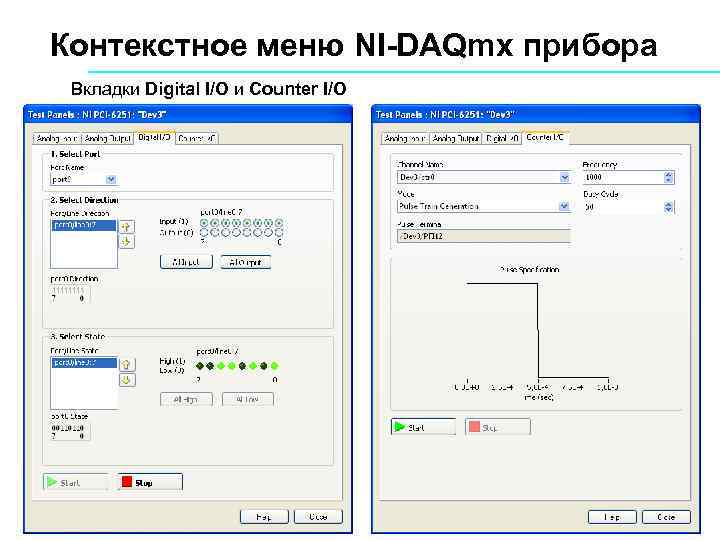Click Start button in Digital I/O window
The image size is (720, 540).
tap(76, 482)
